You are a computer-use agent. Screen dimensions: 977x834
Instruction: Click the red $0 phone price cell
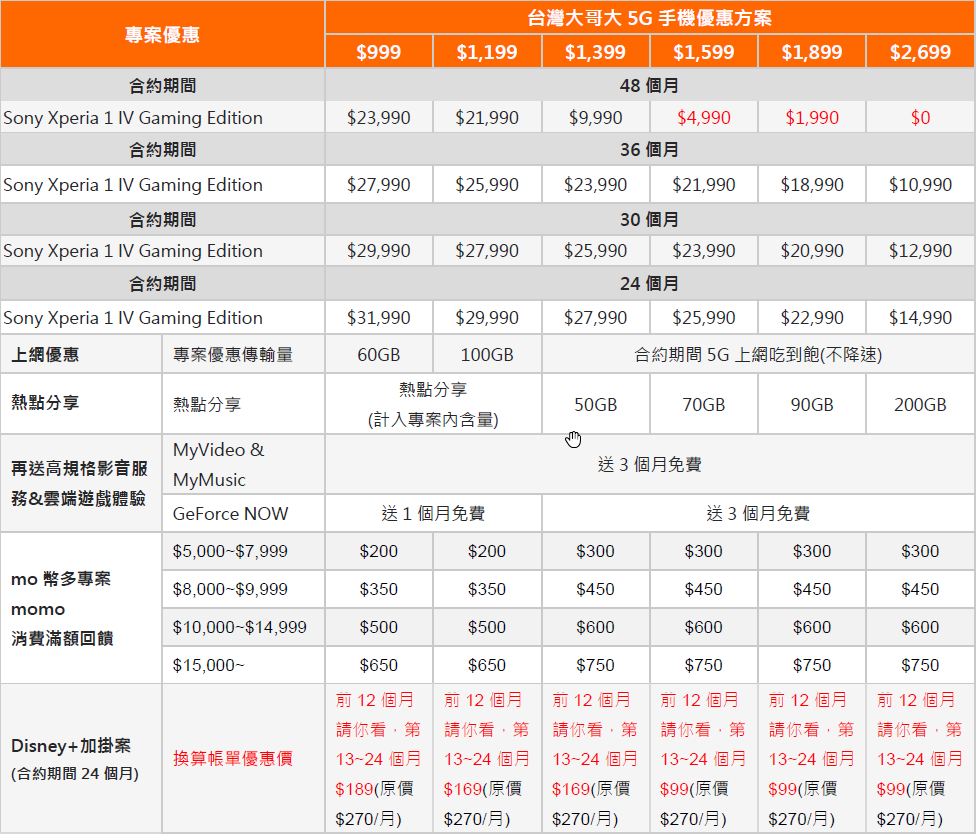click(920, 118)
